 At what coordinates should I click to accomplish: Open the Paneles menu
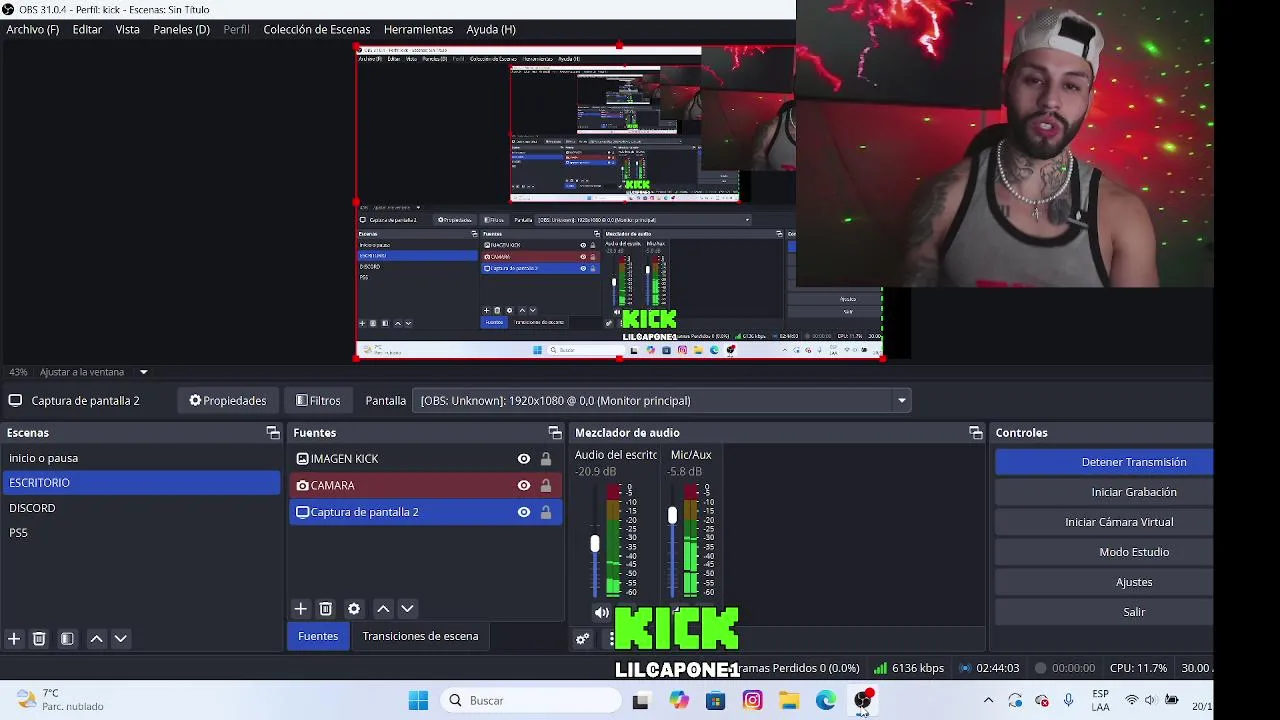pyautogui.click(x=181, y=29)
